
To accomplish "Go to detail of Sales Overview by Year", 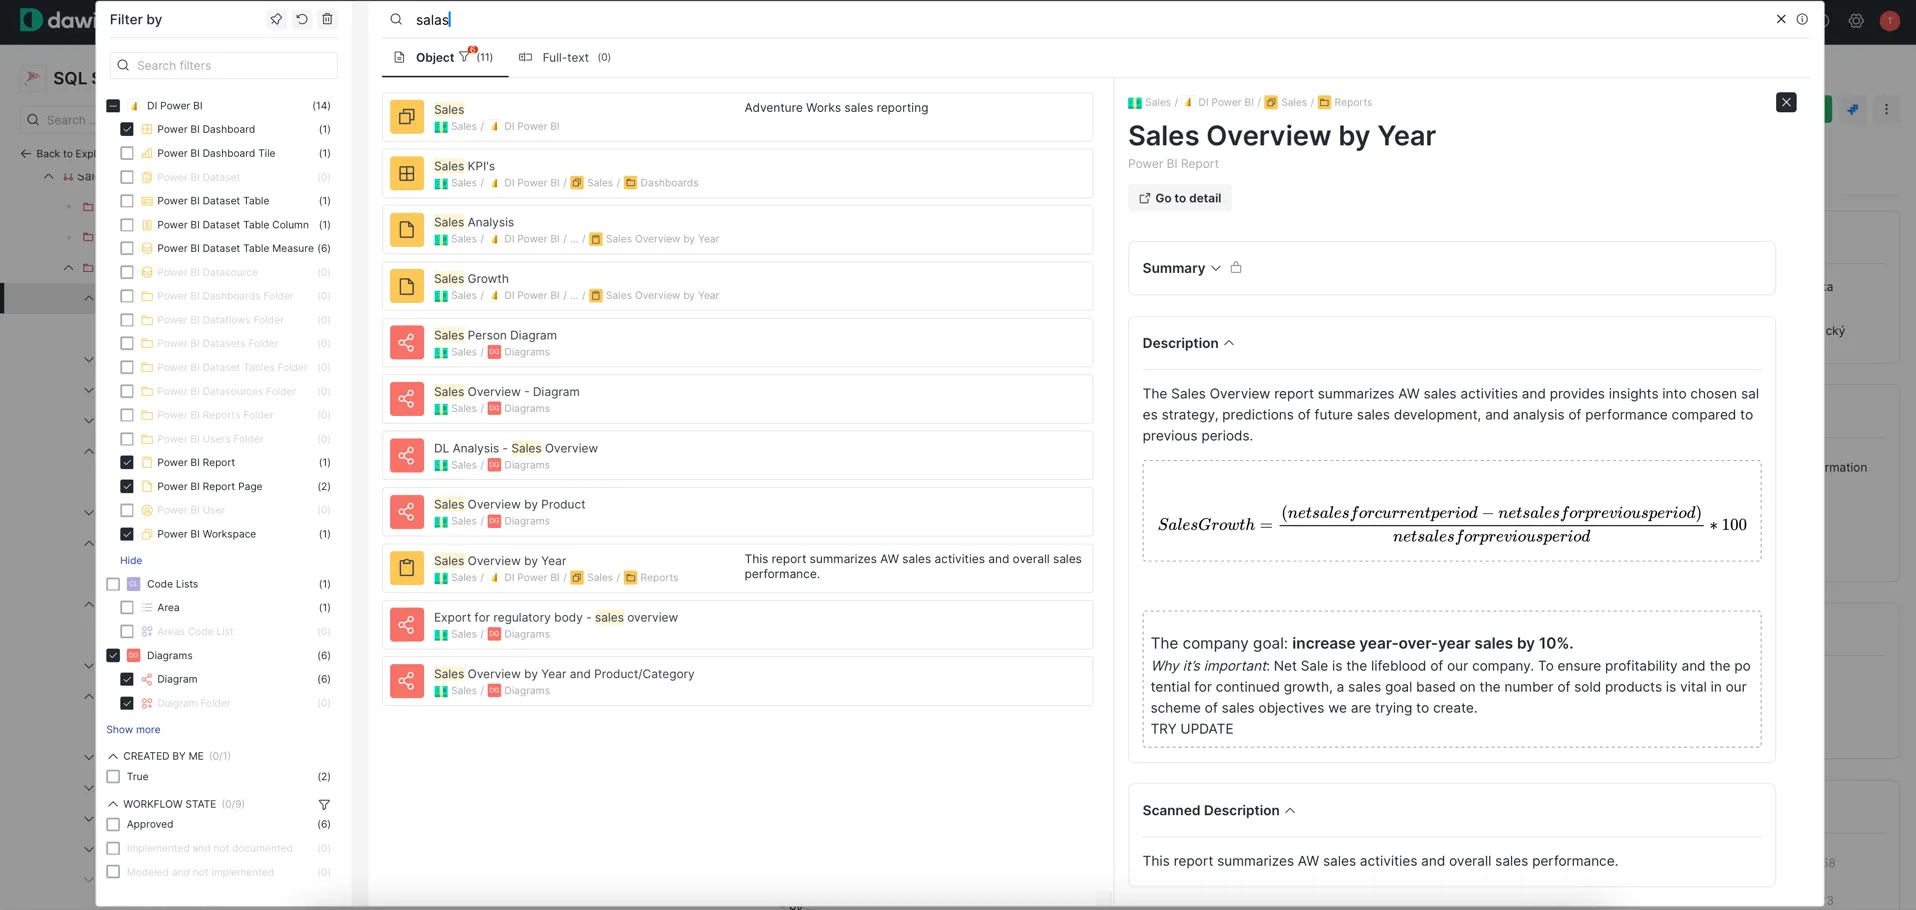I will [1180, 198].
